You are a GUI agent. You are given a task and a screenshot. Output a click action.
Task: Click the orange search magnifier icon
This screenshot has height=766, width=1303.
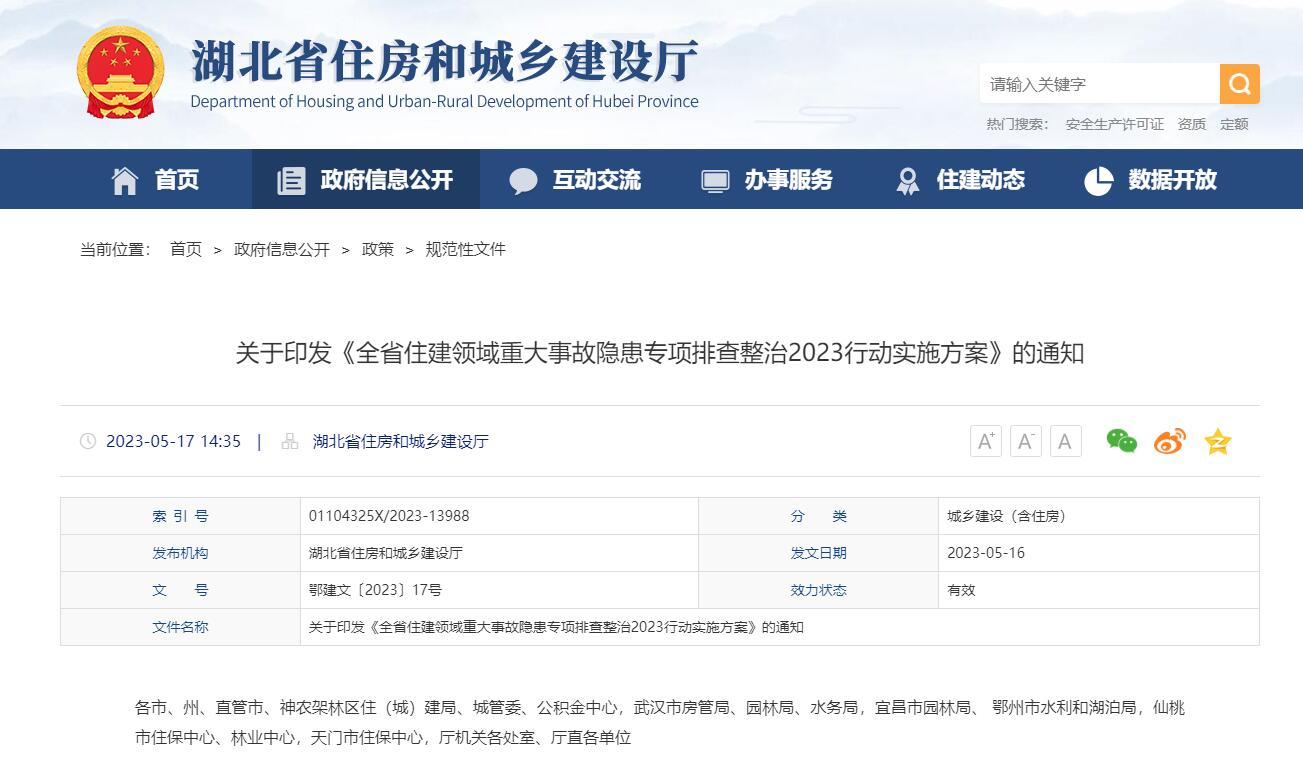[1238, 84]
